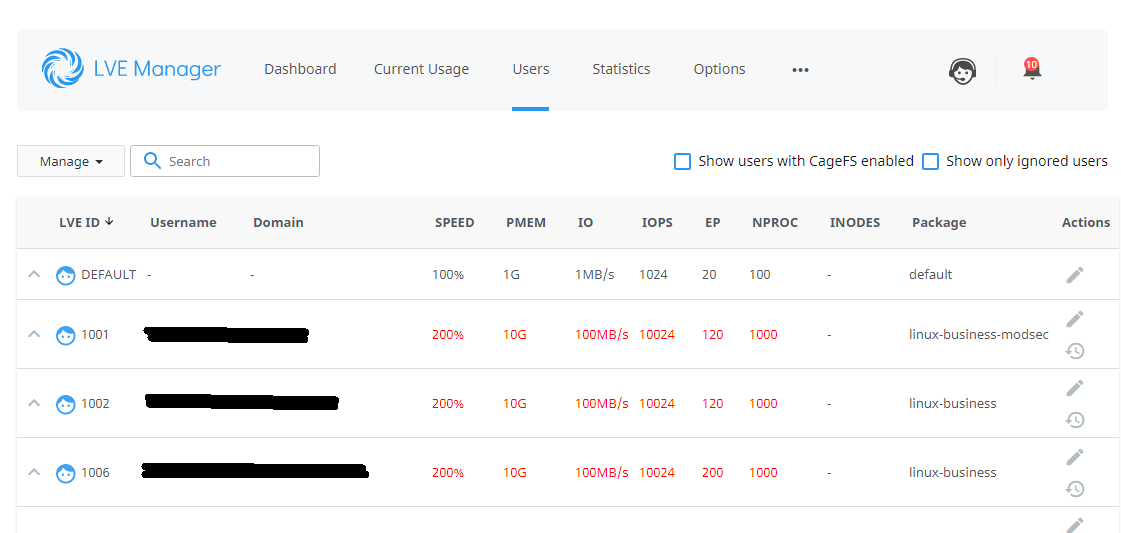Screen dimensions: 1121x533
Task: Click the Actions column header
Action: point(1085,222)
